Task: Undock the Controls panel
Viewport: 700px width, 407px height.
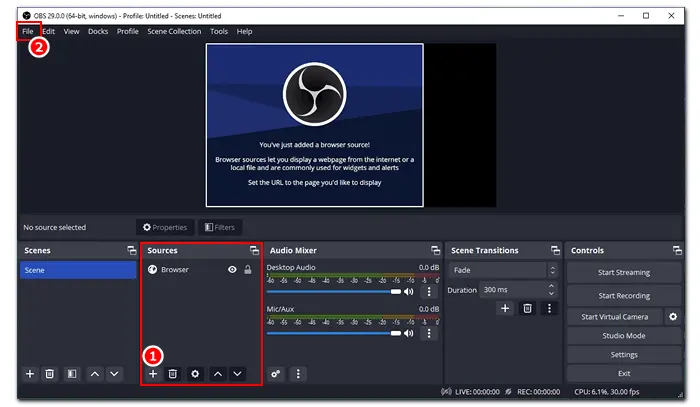Action: [677, 251]
